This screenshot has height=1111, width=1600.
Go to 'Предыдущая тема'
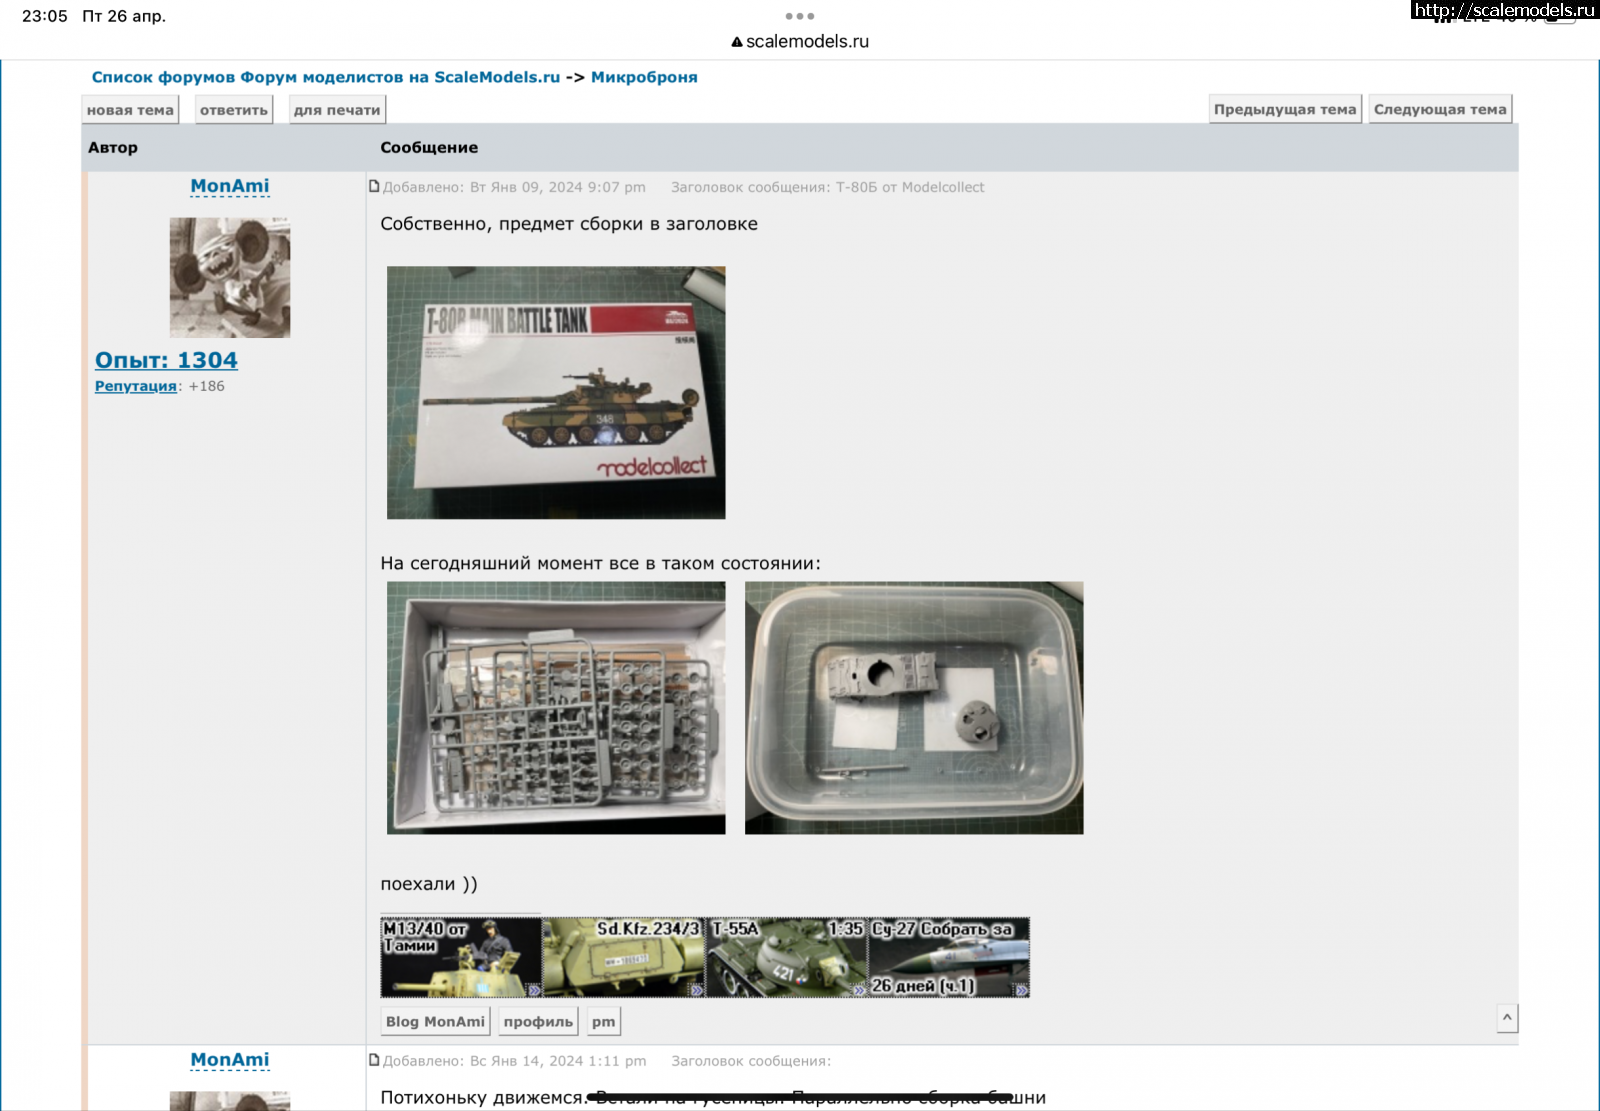pos(1285,109)
